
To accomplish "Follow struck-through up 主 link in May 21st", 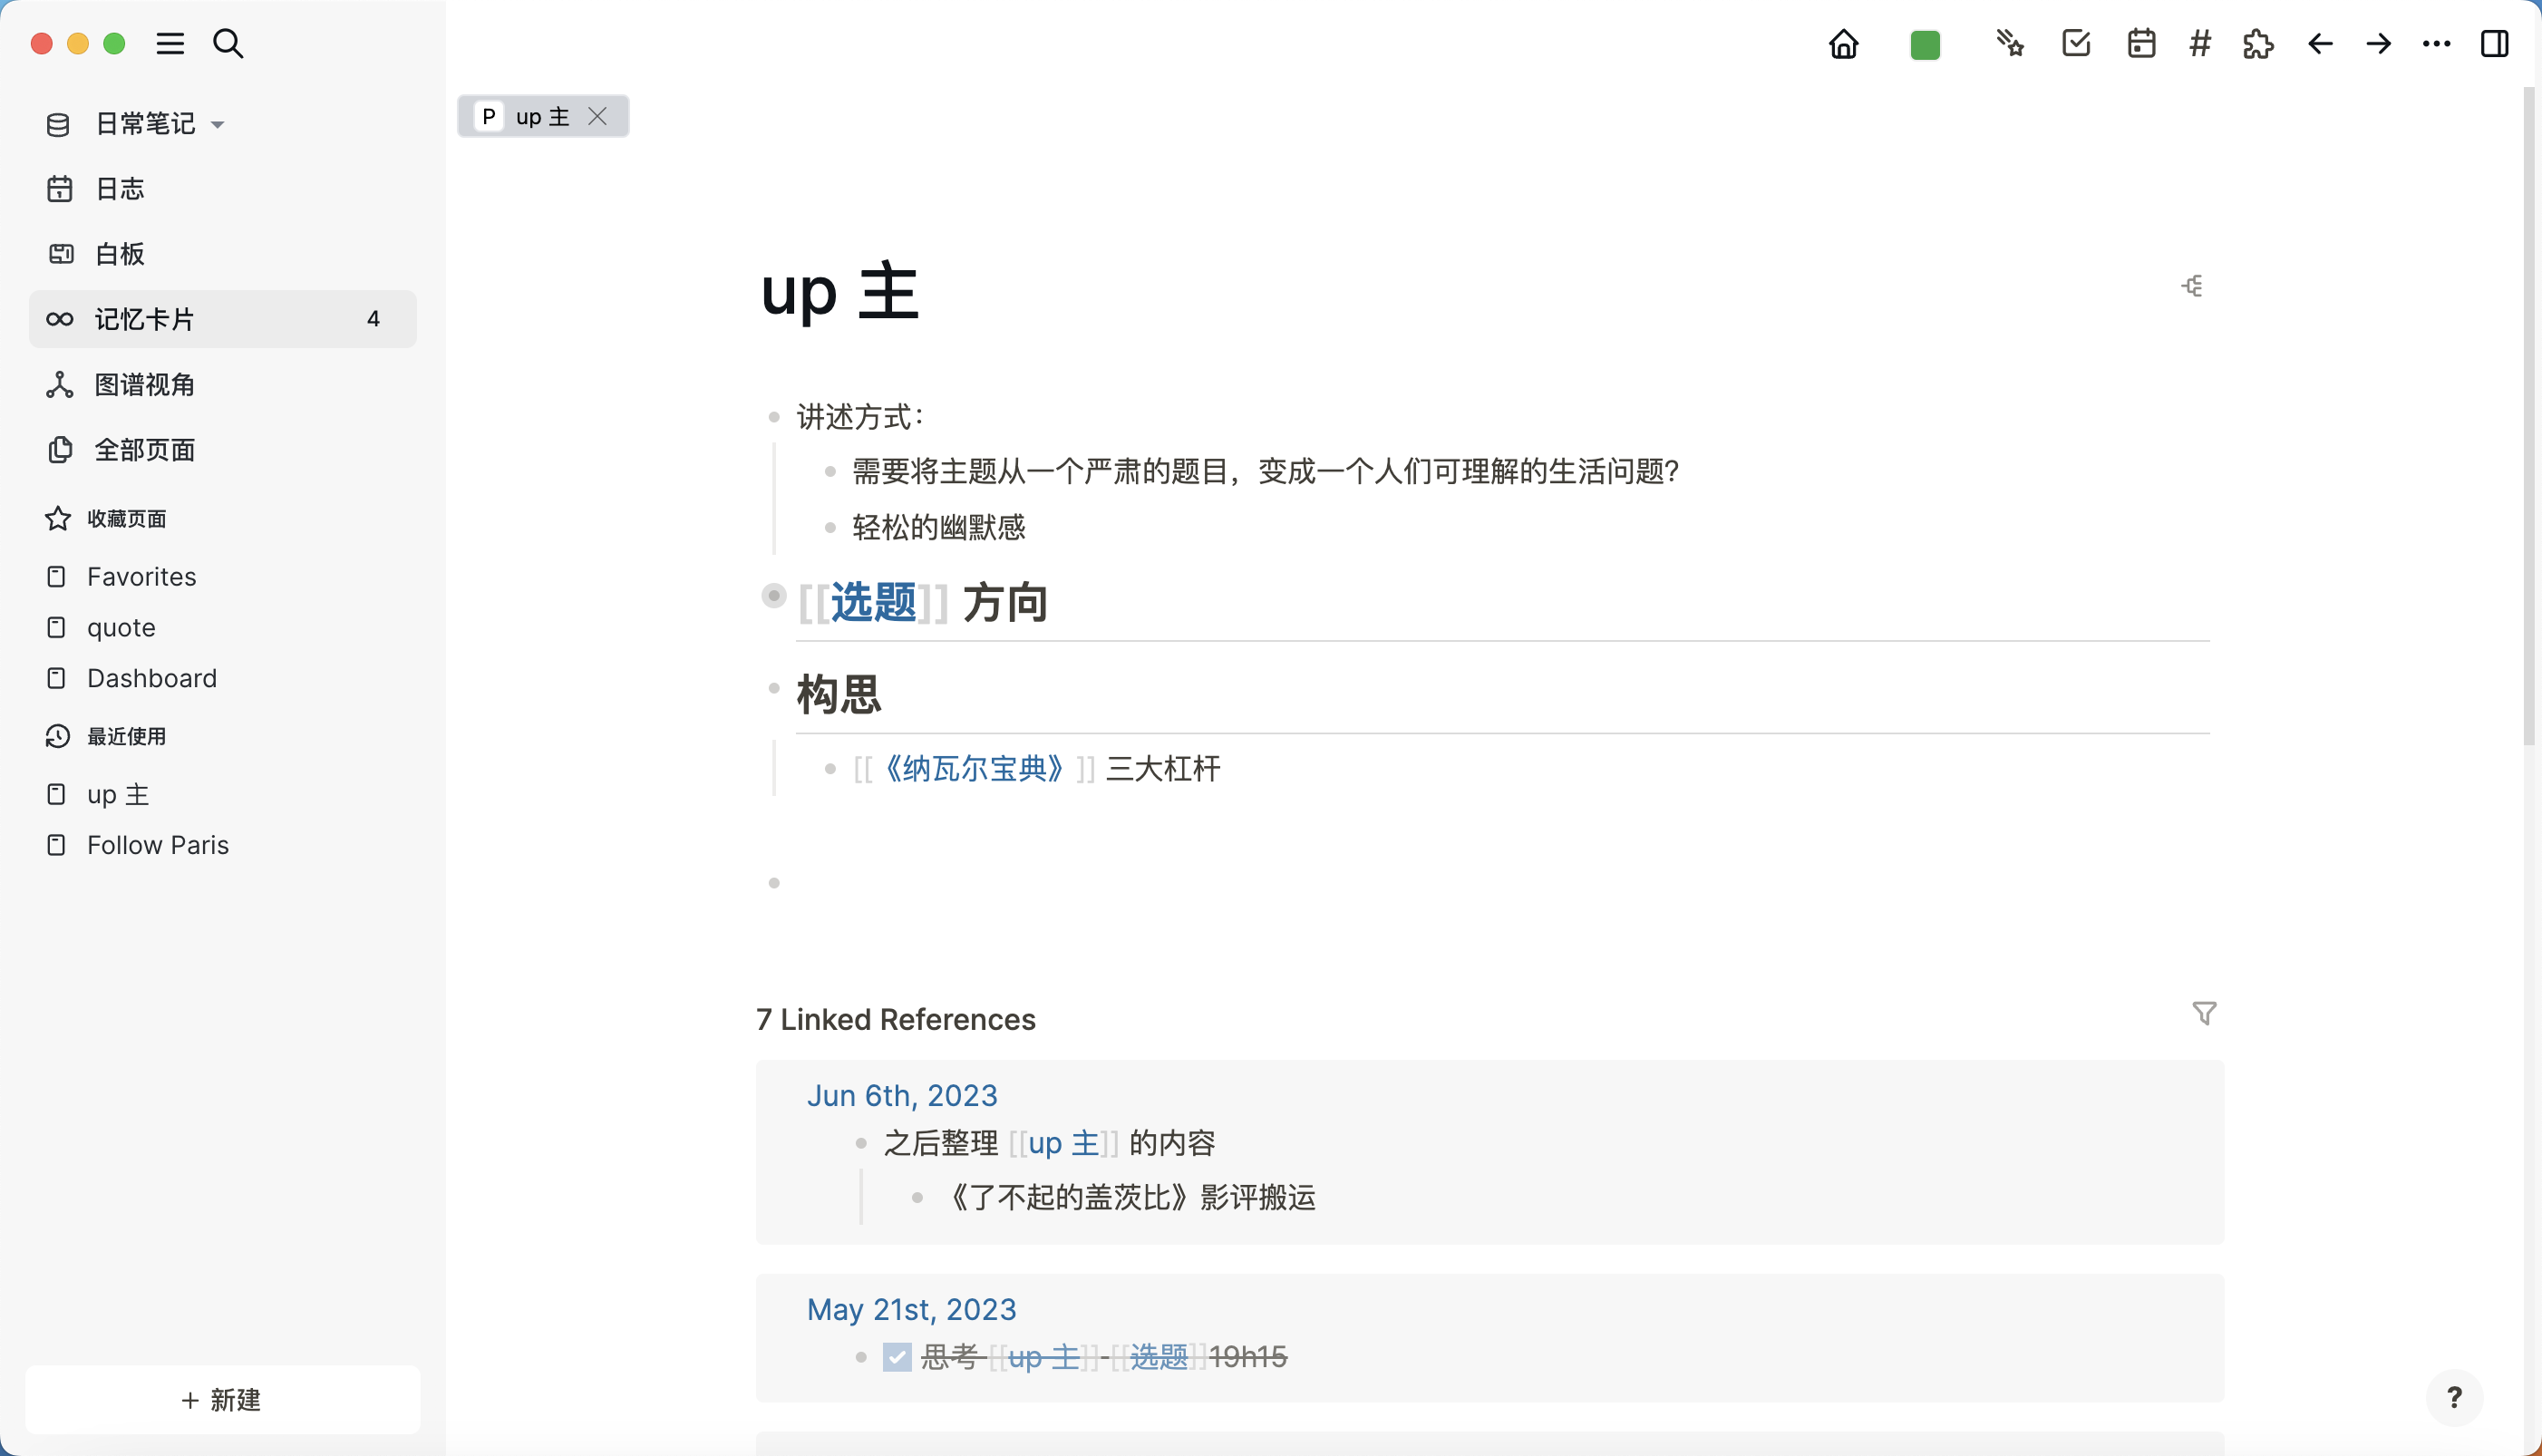I will coord(1044,1358).
